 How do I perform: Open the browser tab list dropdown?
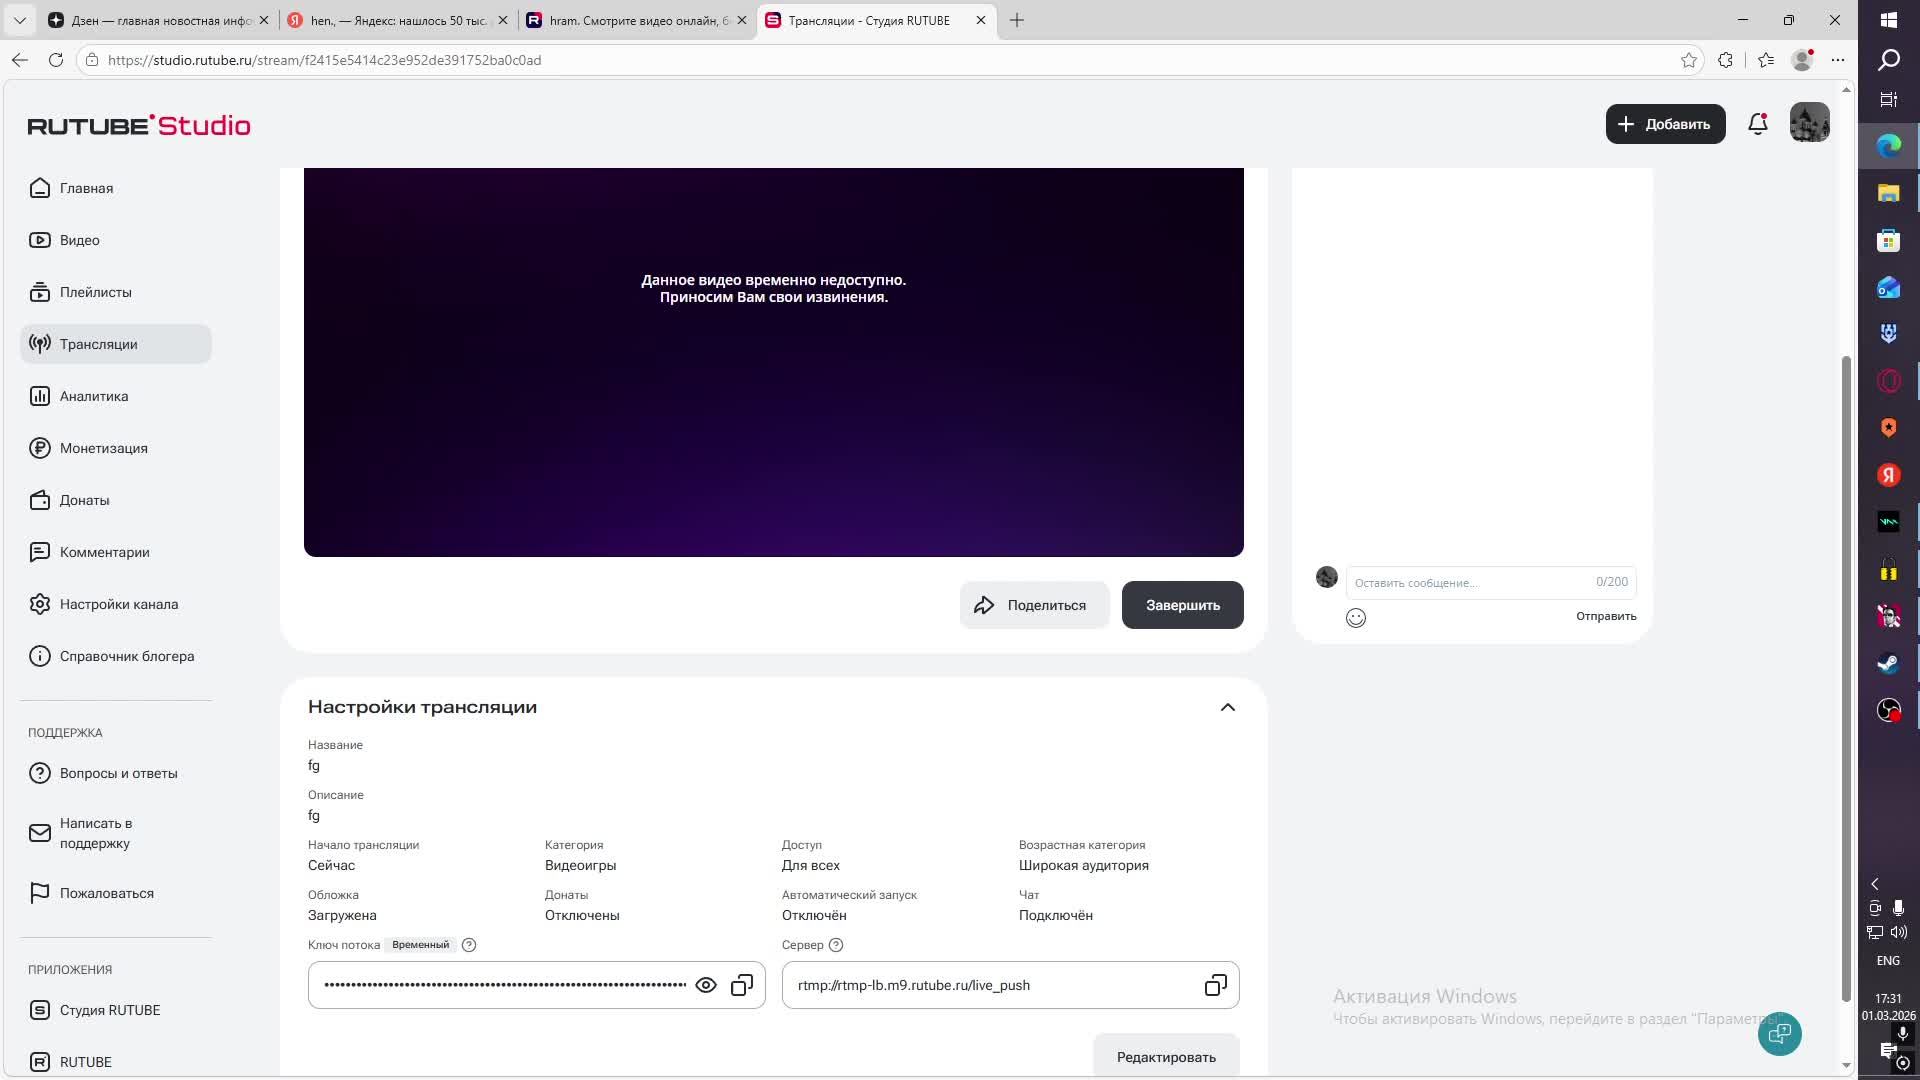[x=19, y=20]
